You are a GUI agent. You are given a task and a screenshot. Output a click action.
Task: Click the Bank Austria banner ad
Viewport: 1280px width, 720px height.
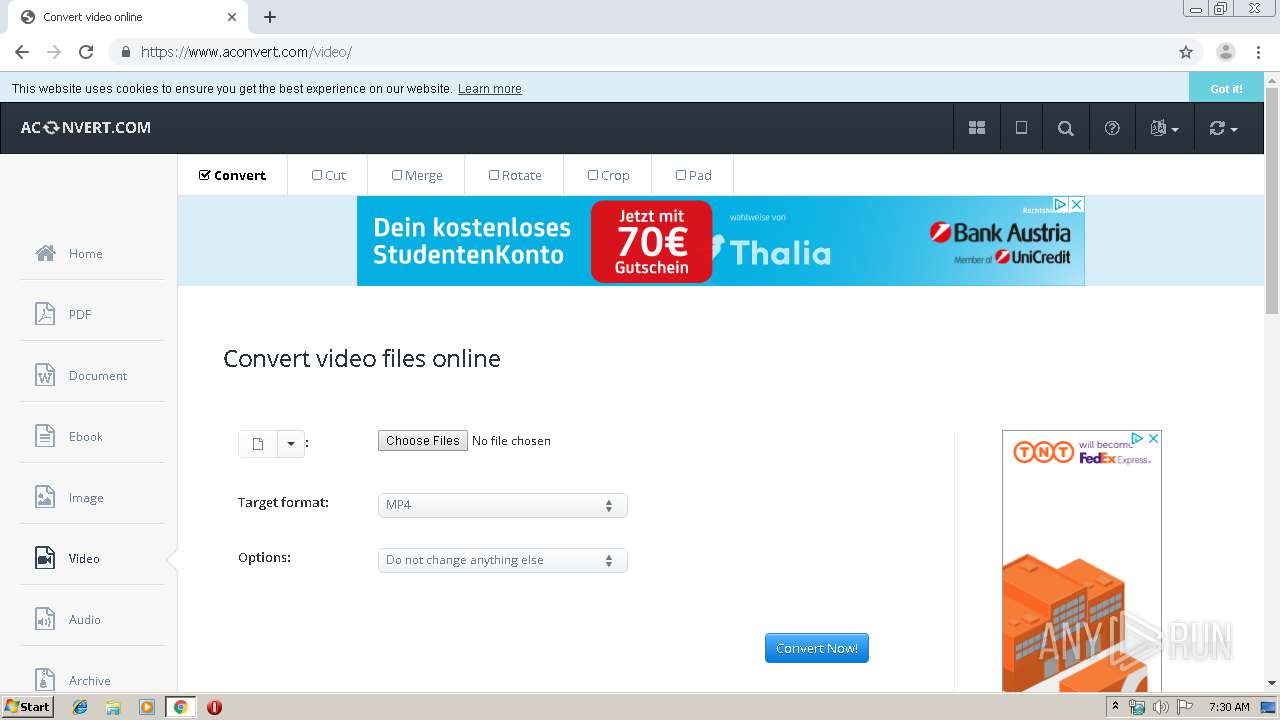coord(720,241)
